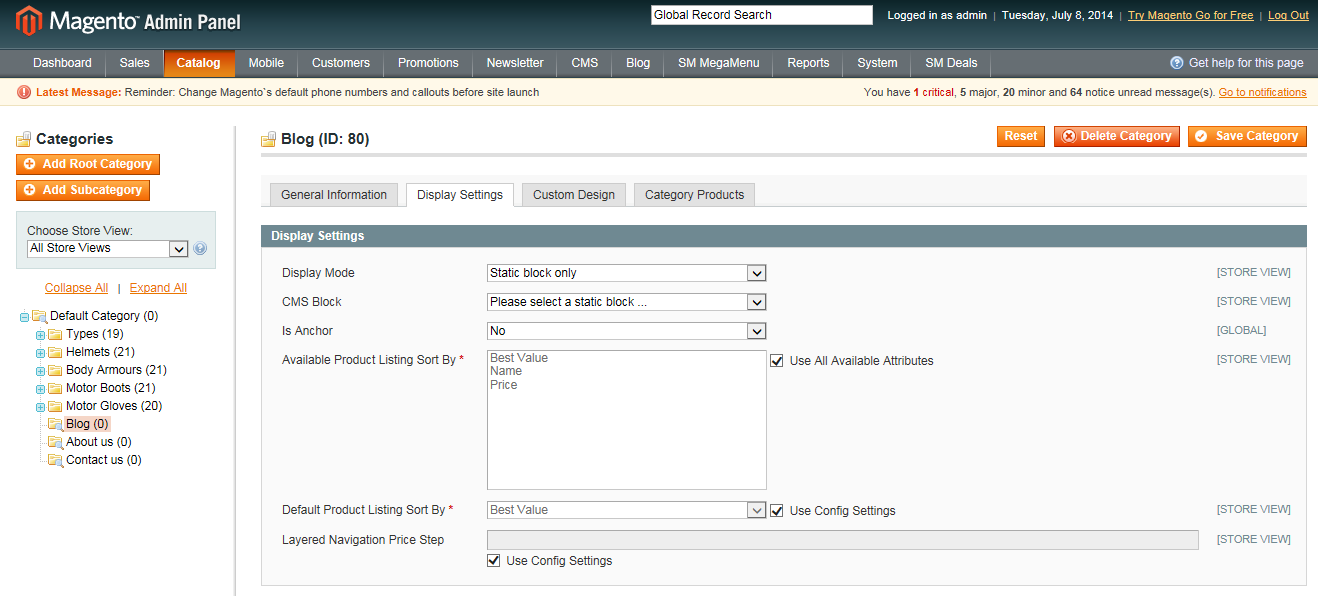This screenshot has height=596, width=1318.
Task: Open the System menu
Action: tap(877, 63)
